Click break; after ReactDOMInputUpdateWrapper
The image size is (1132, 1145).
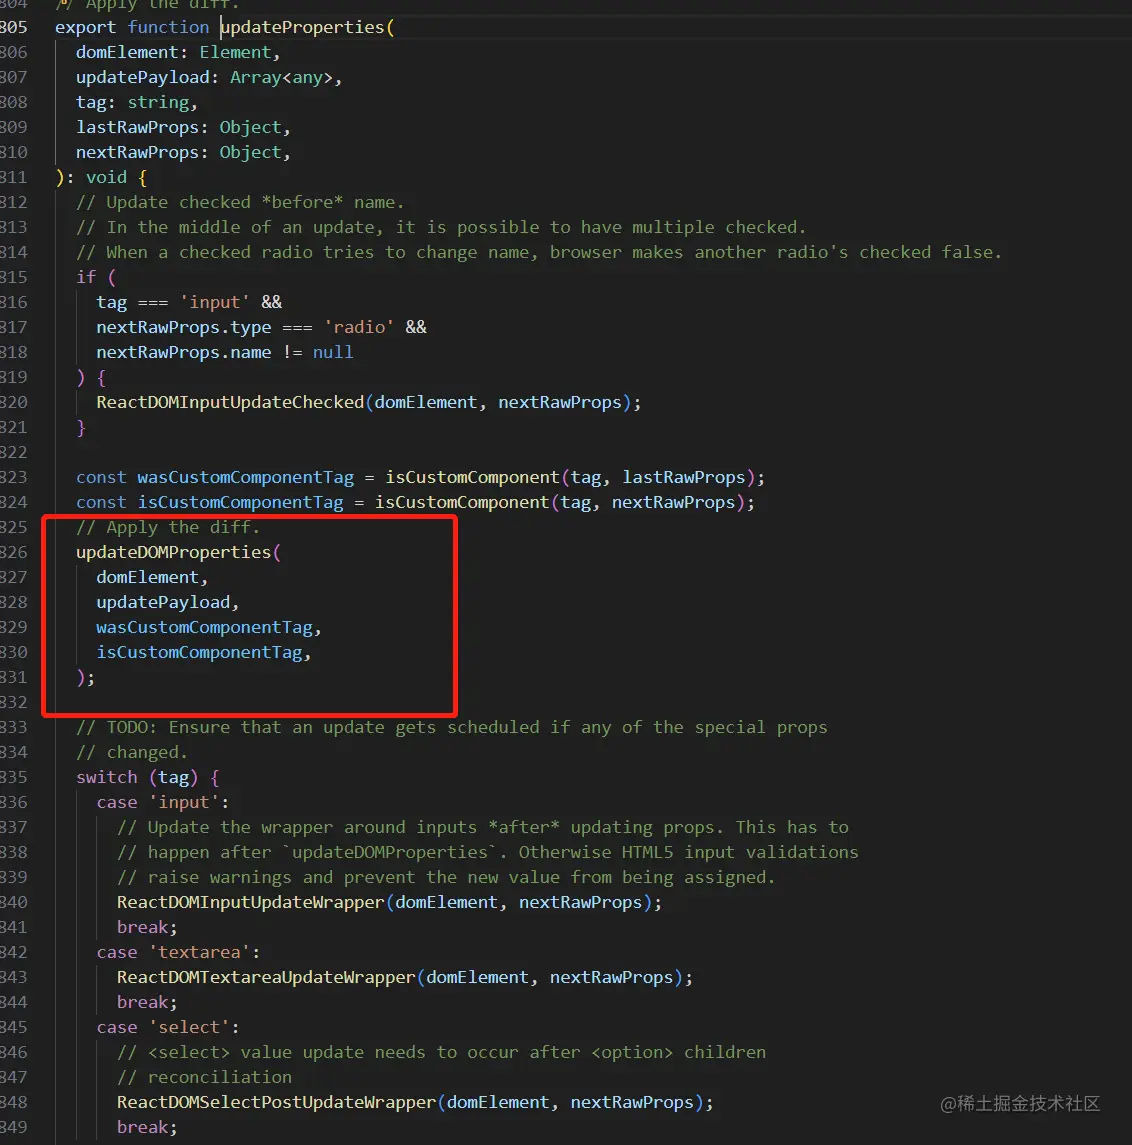147,927
